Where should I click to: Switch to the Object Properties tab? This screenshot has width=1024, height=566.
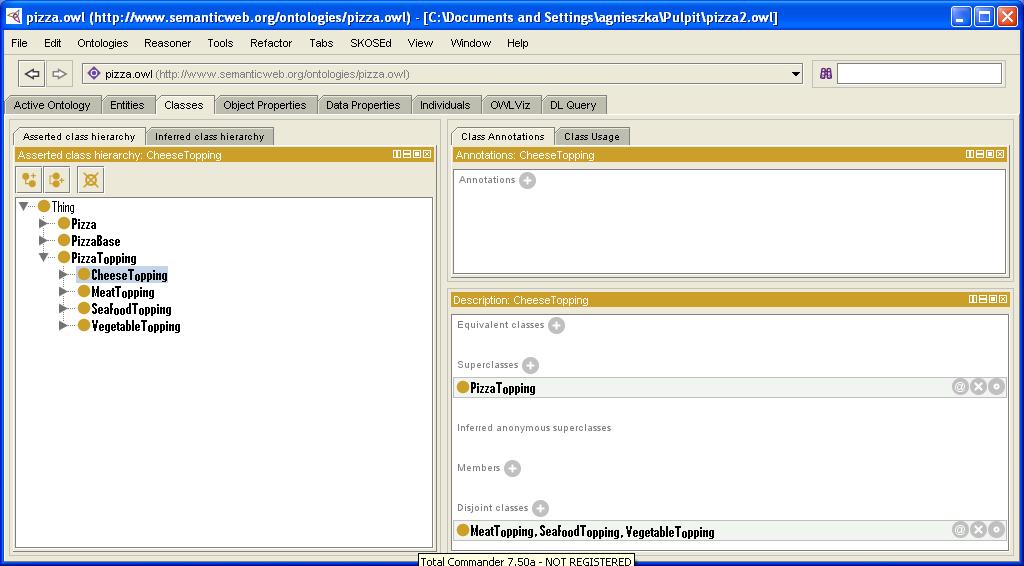tap(264, 105)
